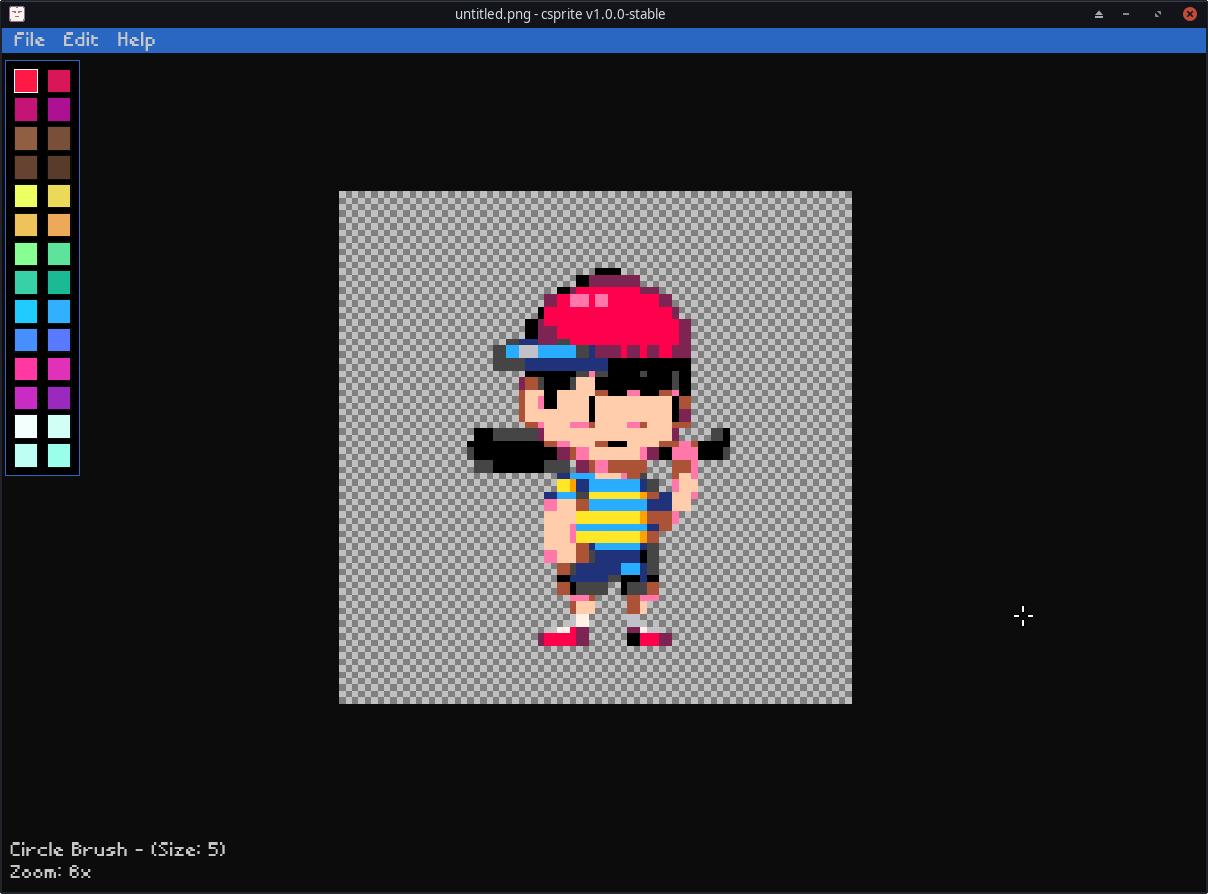This screenshot has width=1208, height=894.
Task: Pick the light green swatch
Action: [x=26, y=254]
